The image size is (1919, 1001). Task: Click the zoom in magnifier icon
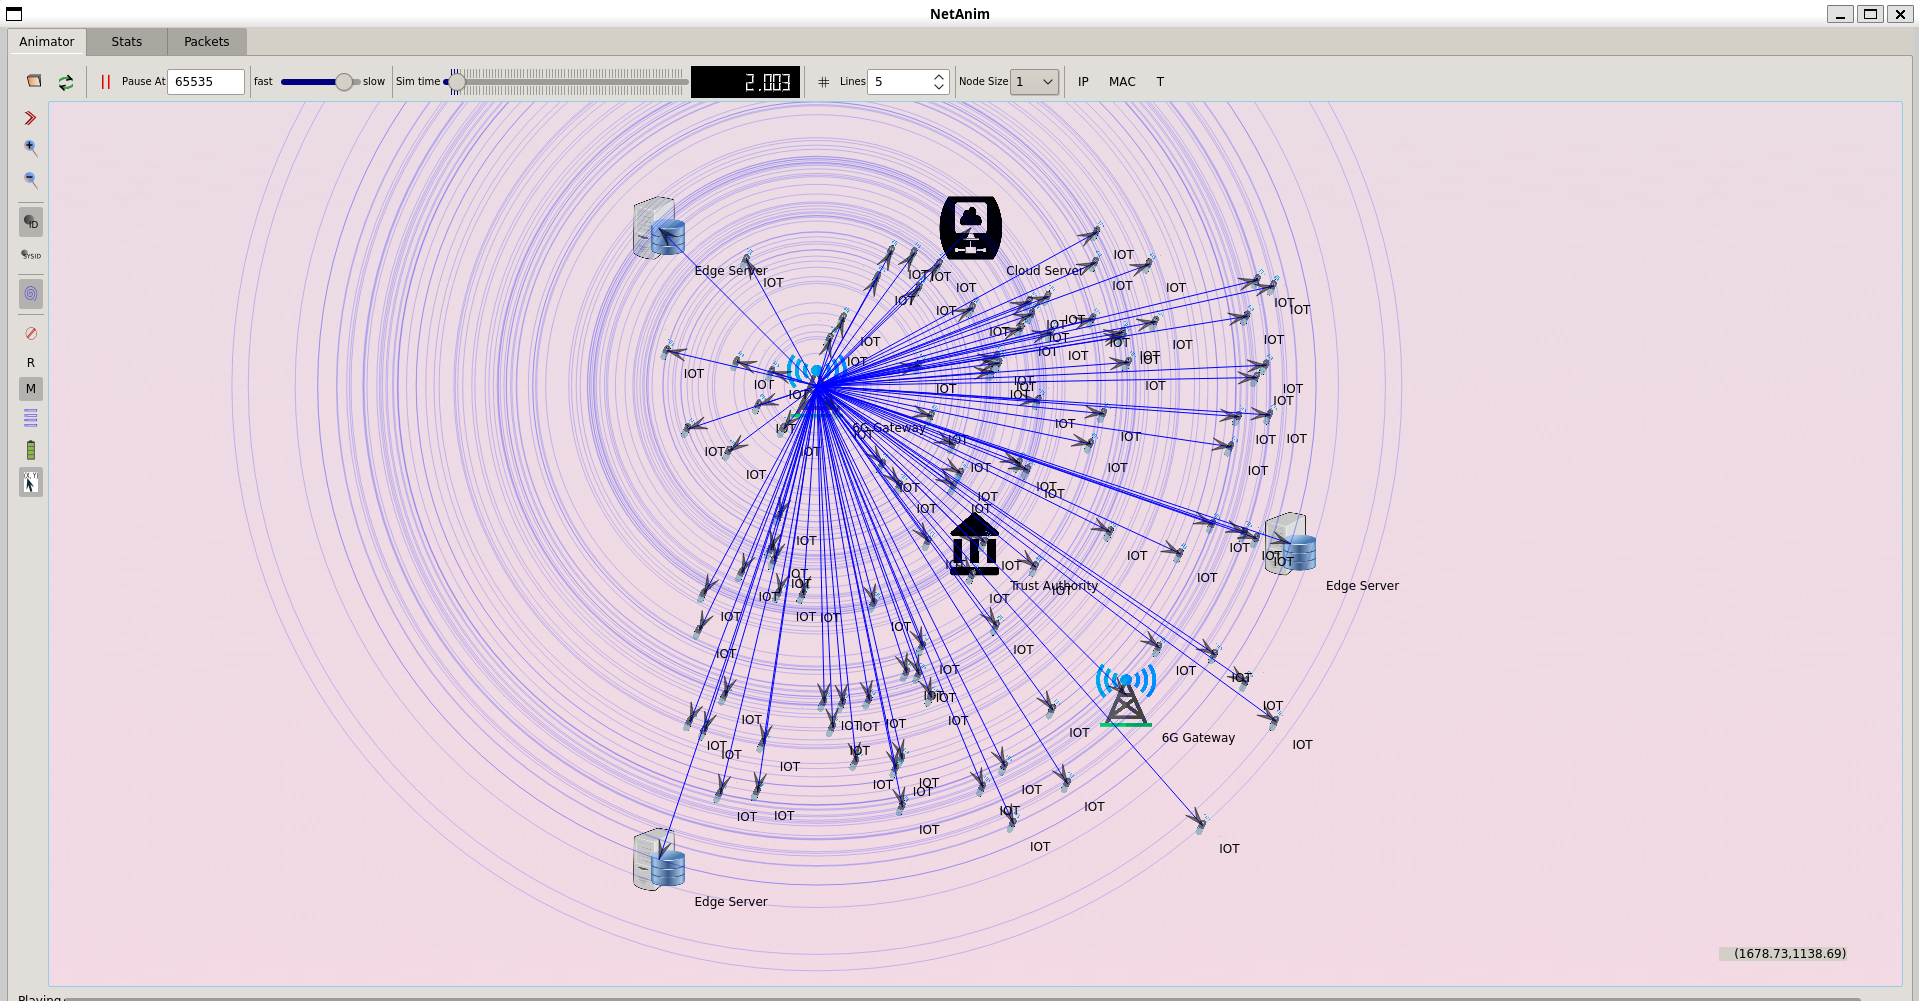[31, 148]
